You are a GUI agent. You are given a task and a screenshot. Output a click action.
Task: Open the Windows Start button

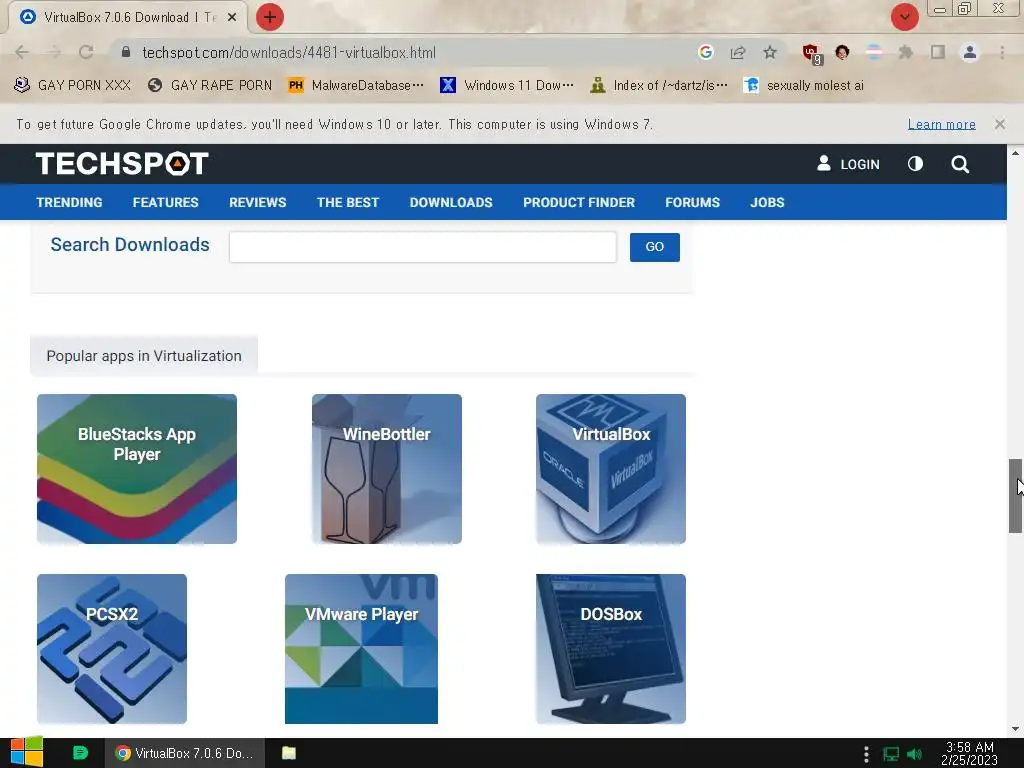[27, 753]
